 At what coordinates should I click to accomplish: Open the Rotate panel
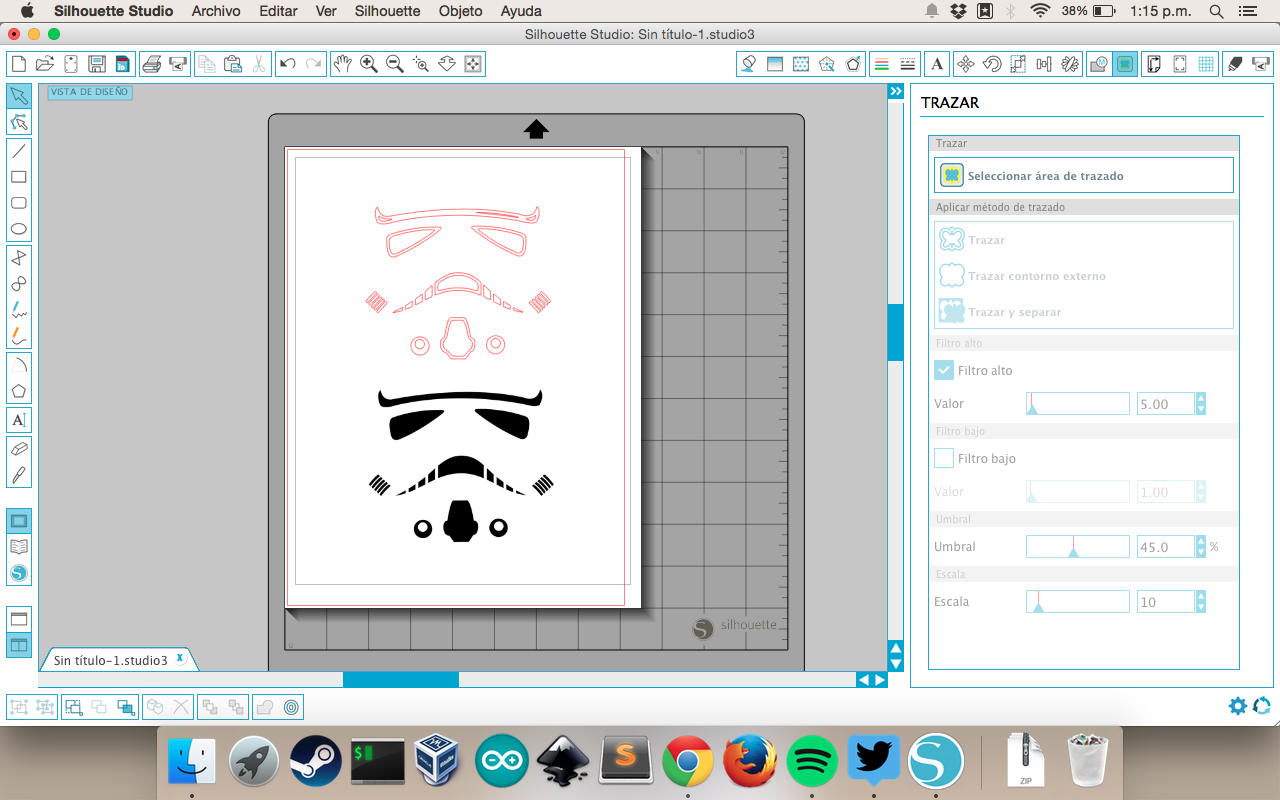[992, 64]
